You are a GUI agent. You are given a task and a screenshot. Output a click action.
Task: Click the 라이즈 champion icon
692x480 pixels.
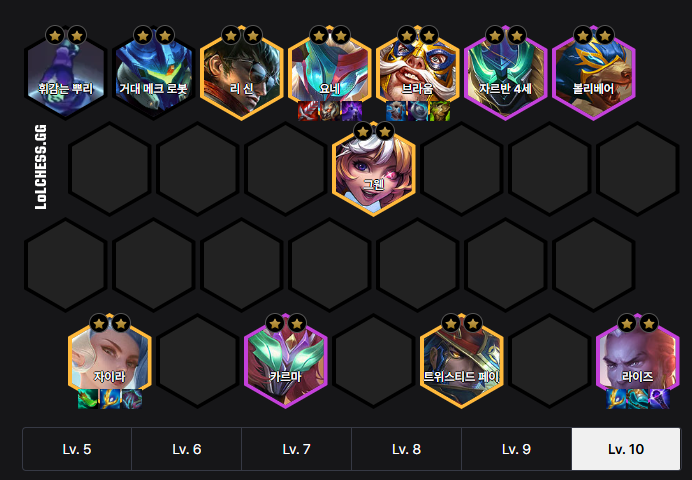click(x=637, y=362)
